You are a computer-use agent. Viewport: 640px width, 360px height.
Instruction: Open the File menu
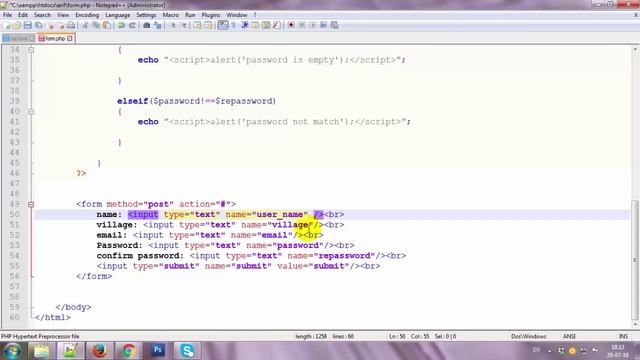point(7,15)
